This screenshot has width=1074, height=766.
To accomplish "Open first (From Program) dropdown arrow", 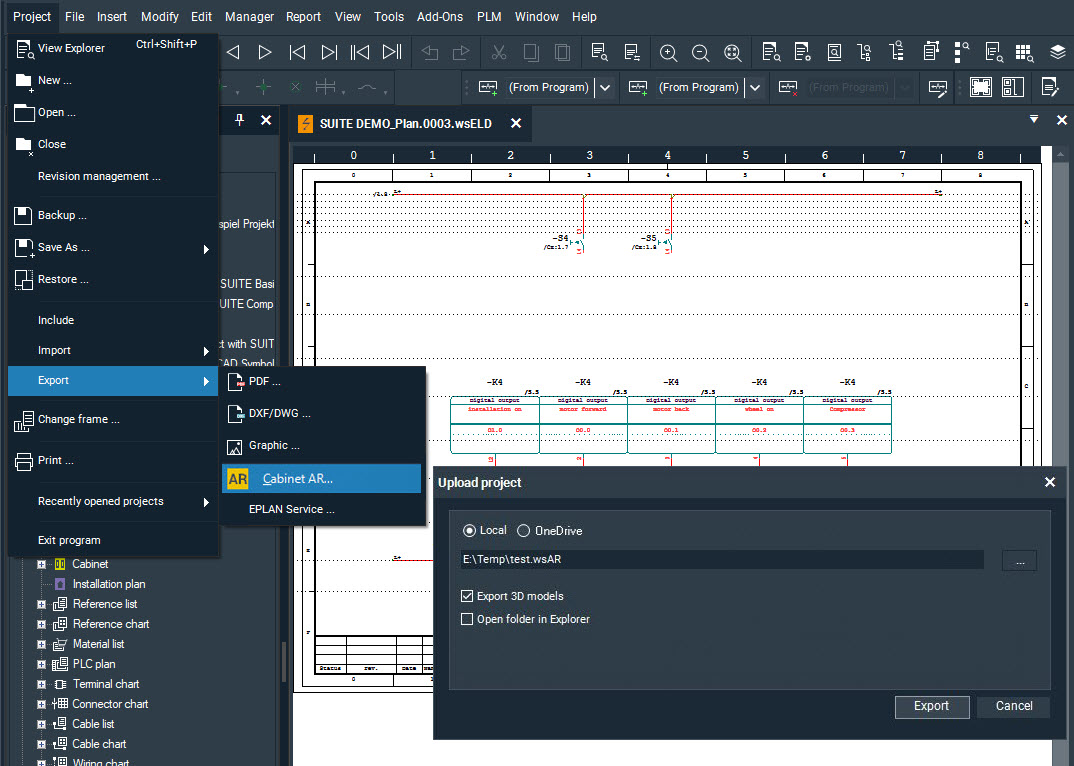I will tap(605, 88).
